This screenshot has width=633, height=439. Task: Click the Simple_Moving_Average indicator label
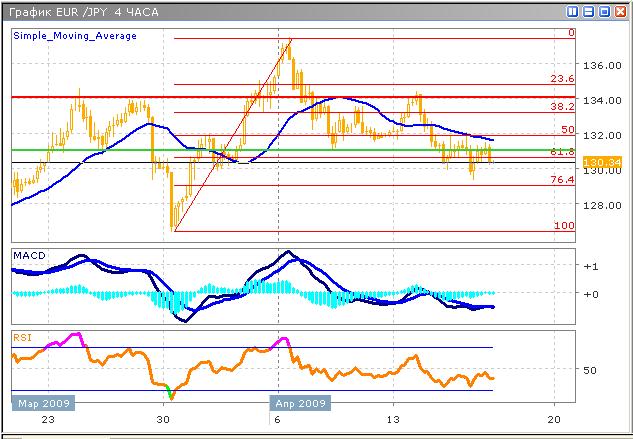click(75, 35)
